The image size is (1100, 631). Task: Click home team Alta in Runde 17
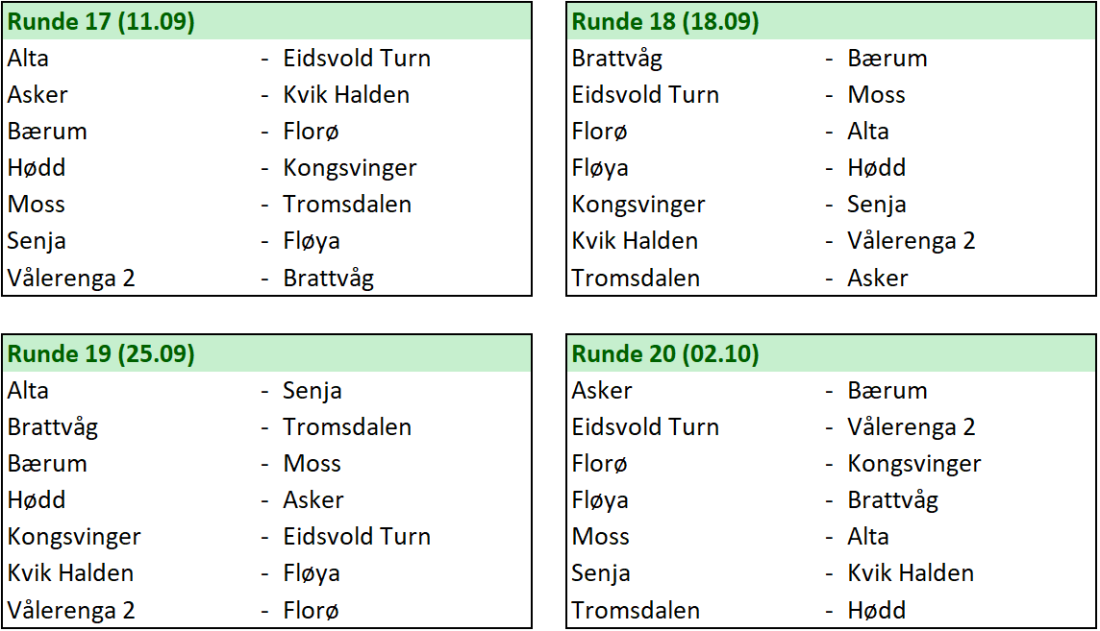pos(28,58)
